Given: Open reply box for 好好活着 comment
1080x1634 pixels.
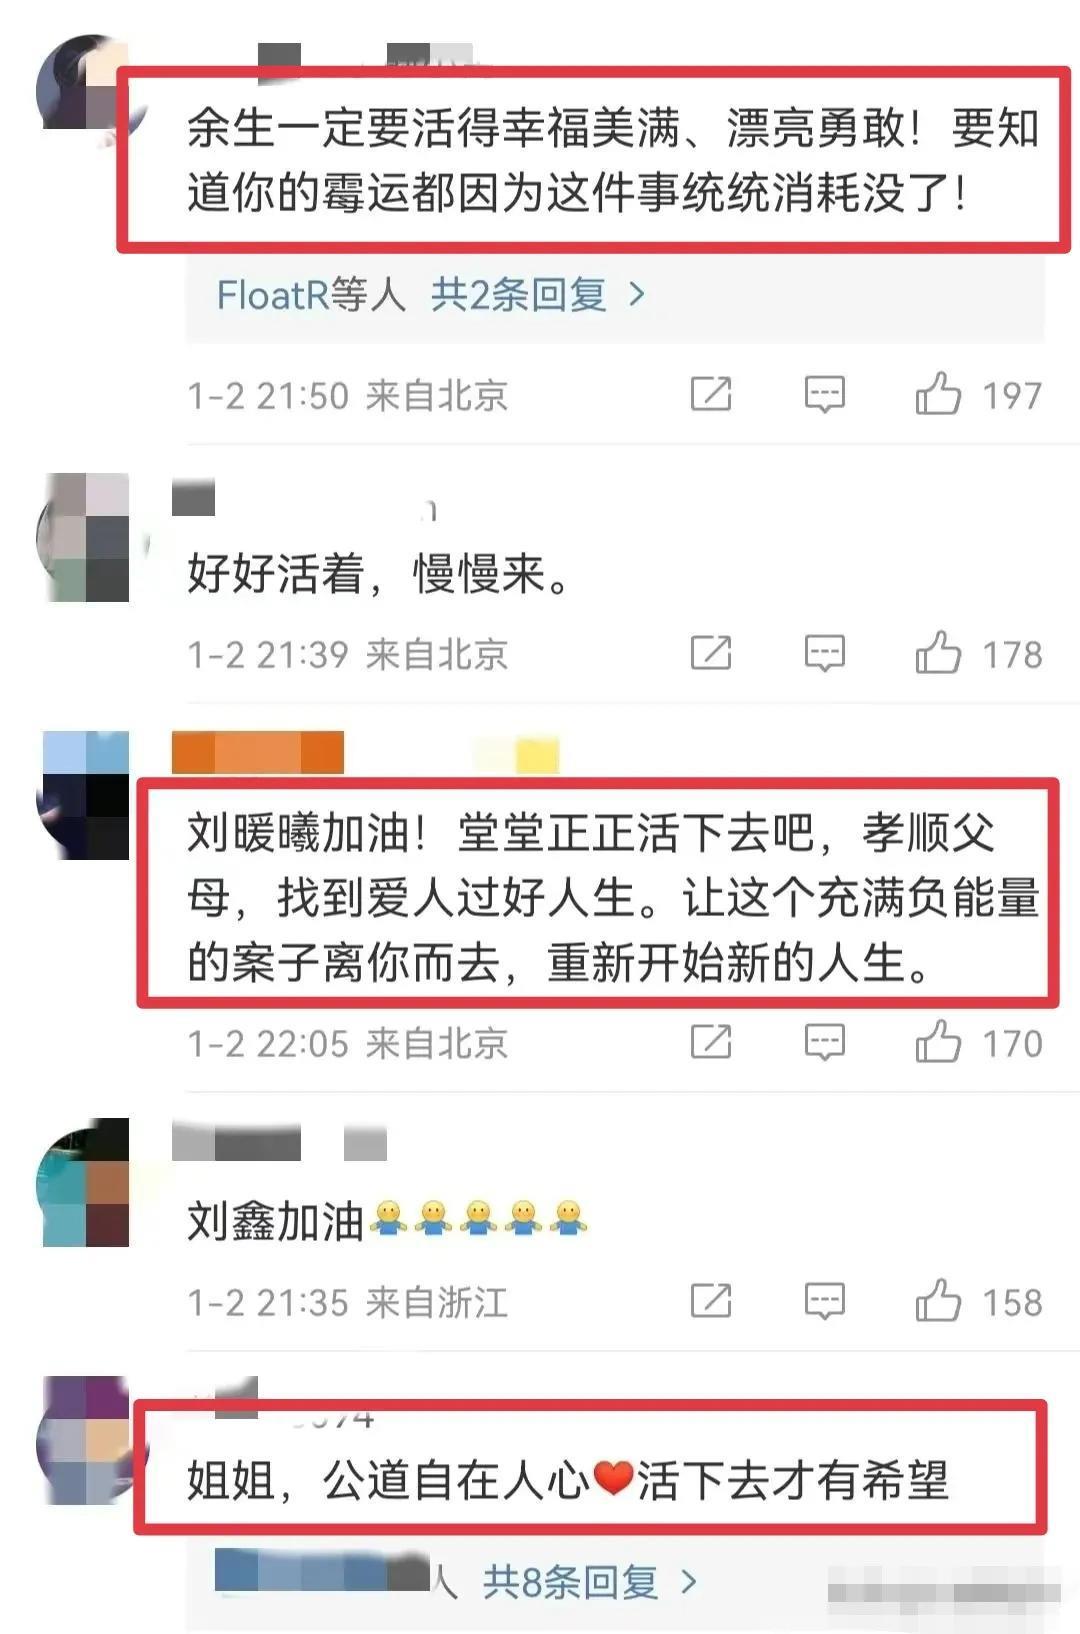Looking at the screenshot, I should [x=825, y=653].
